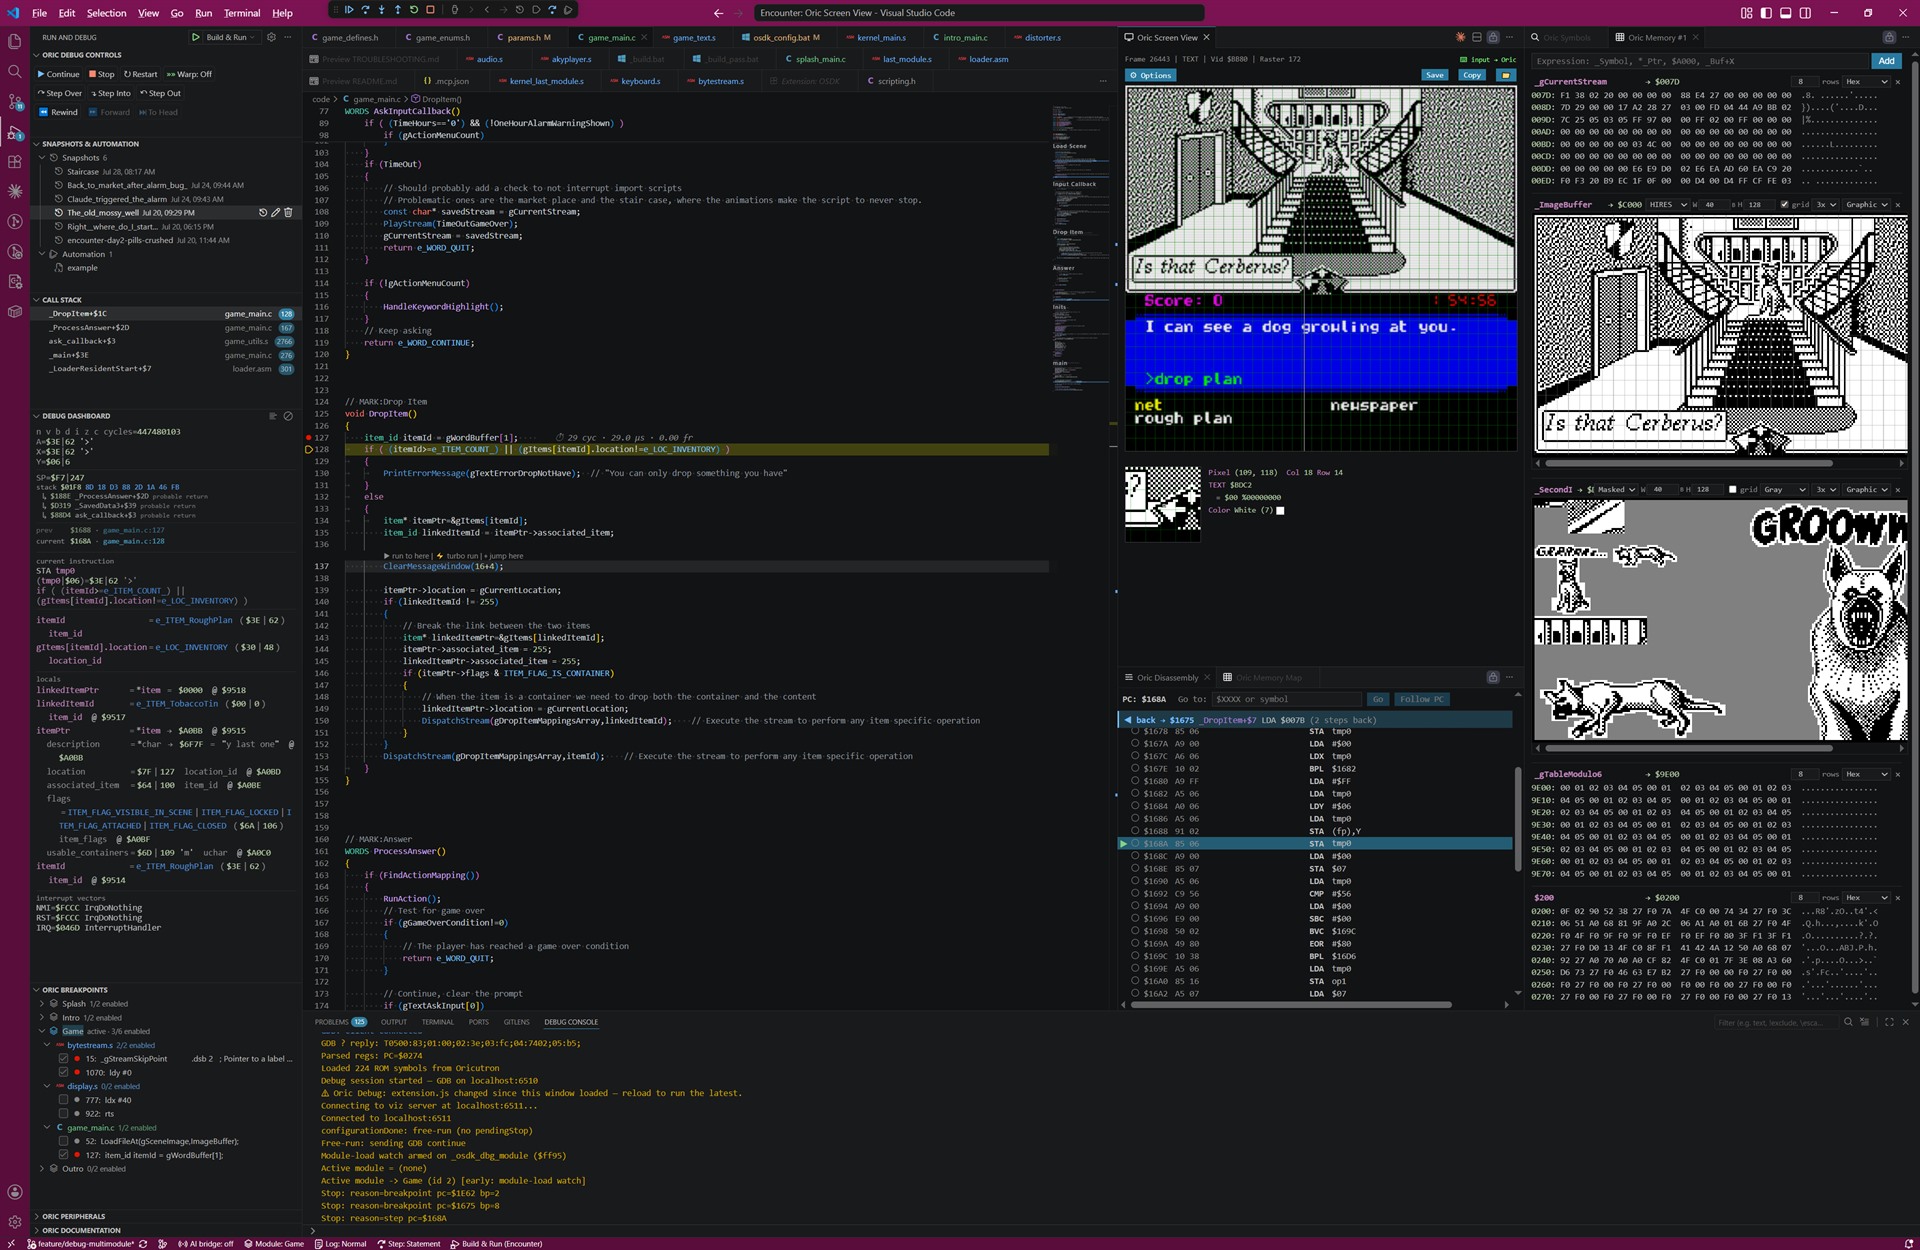This screenshot has width=1920, height=1250.
Task: Switch to the Problems panel tab
Action: [340, 1022]
